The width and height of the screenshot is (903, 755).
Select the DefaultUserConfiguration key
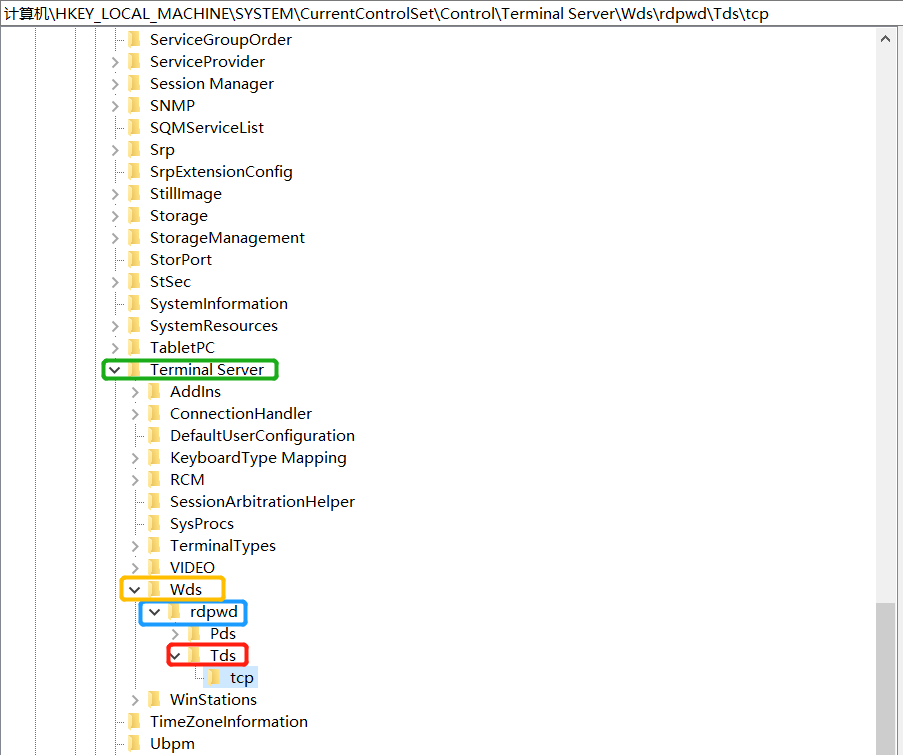pos(262,436)
